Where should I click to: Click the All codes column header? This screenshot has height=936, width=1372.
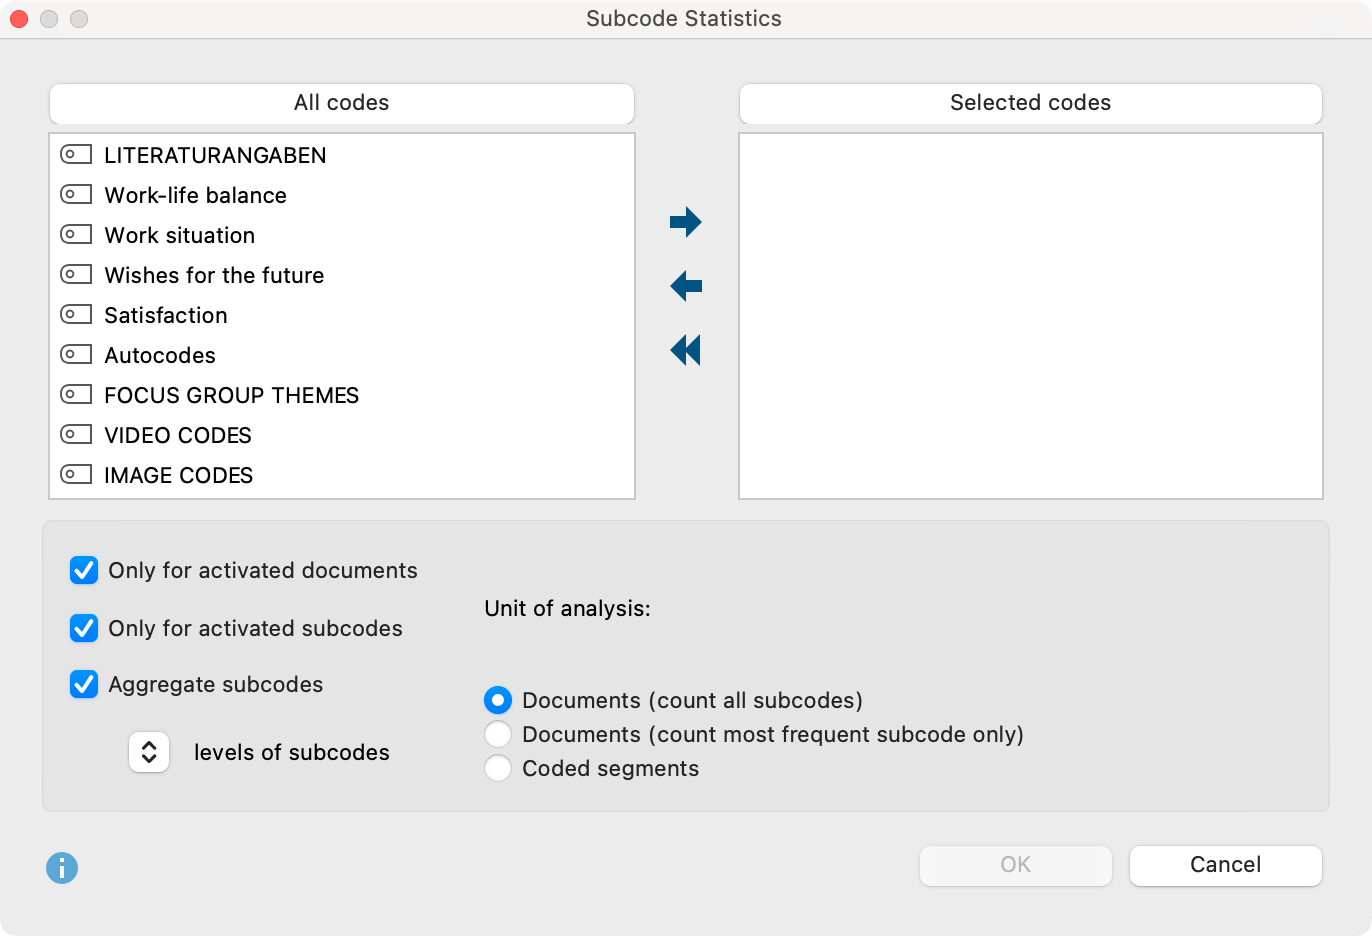[x=342, y=103]
